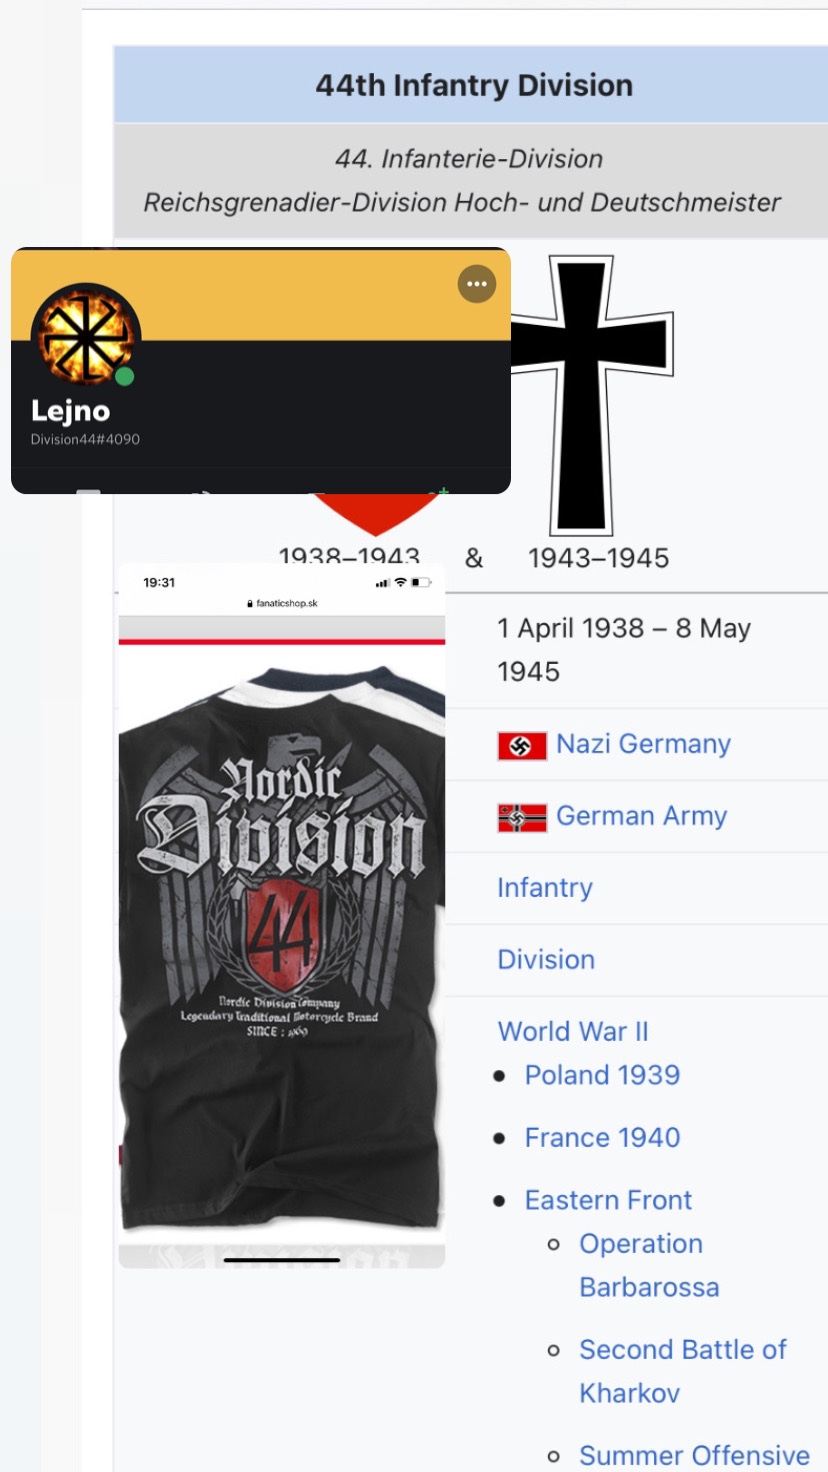
Task: Click the Nazi Germany flag icon
Action: [522, 746]
